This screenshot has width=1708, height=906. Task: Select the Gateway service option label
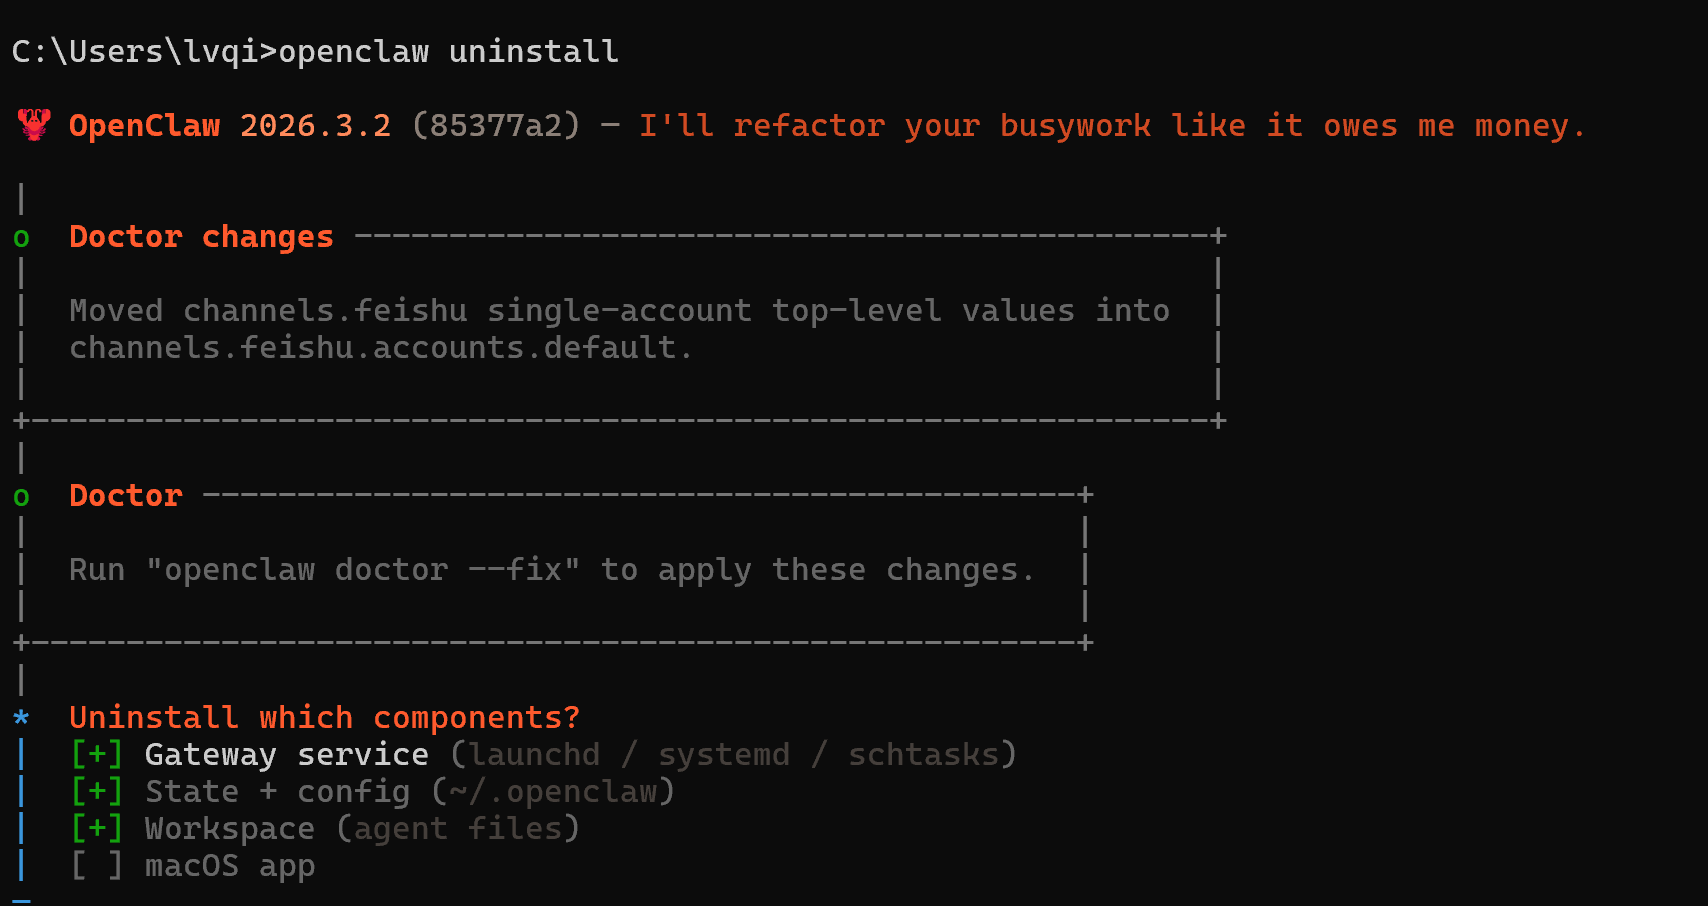[x=286, y=755]
